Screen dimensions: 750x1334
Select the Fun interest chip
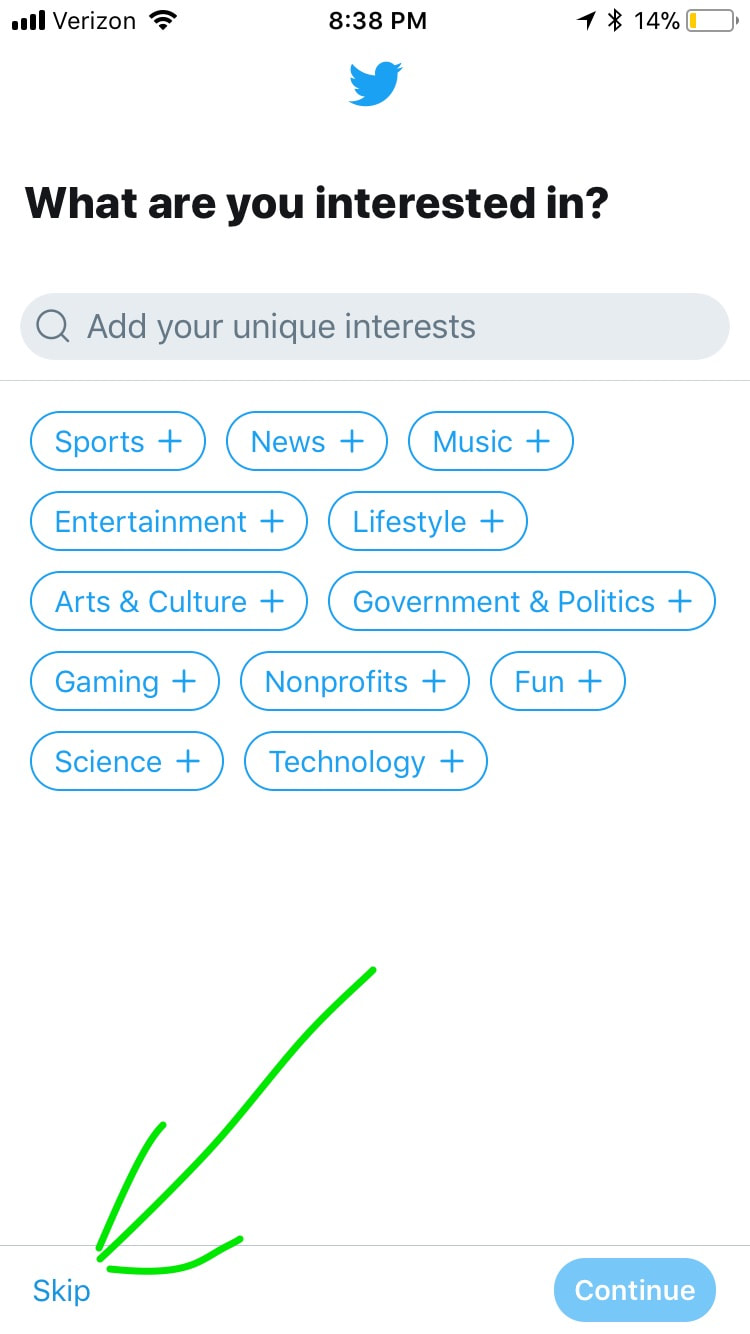pyautogui.click(x=558, y=681)
